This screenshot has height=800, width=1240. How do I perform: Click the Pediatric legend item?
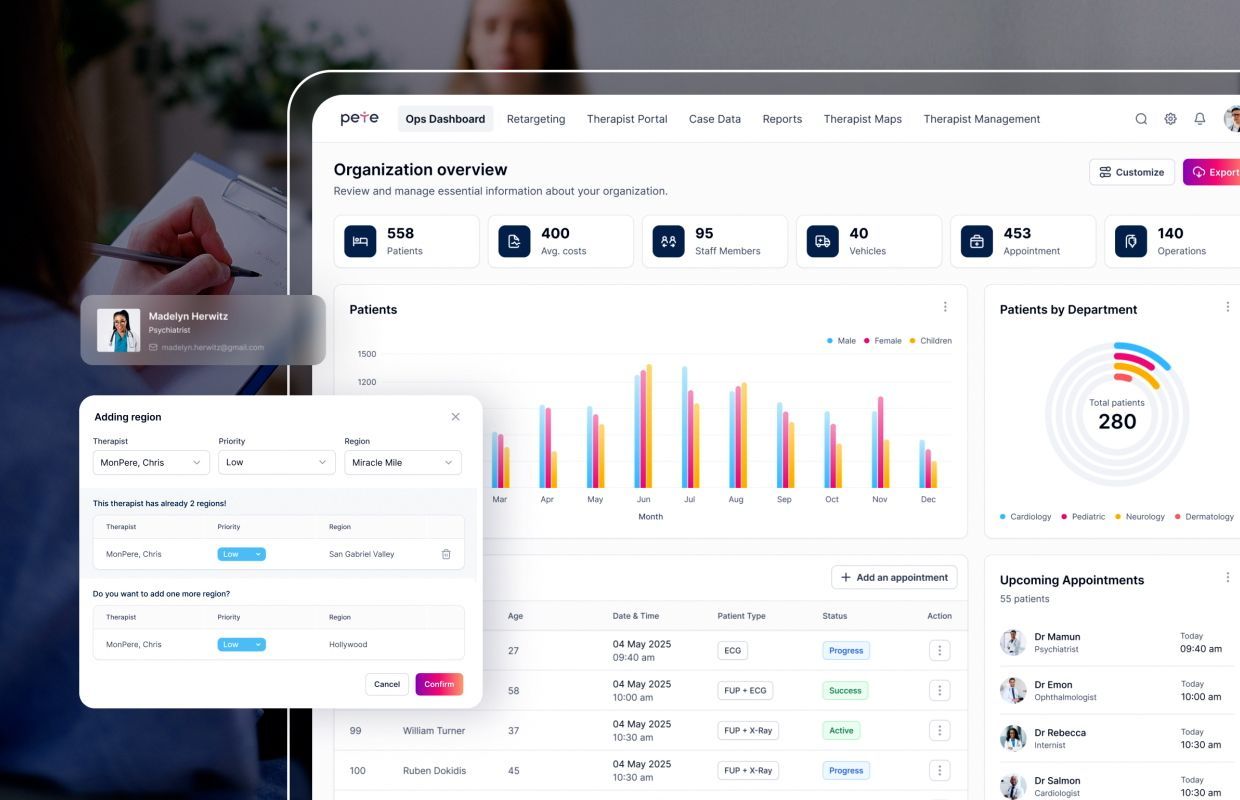pos(1083,517)
